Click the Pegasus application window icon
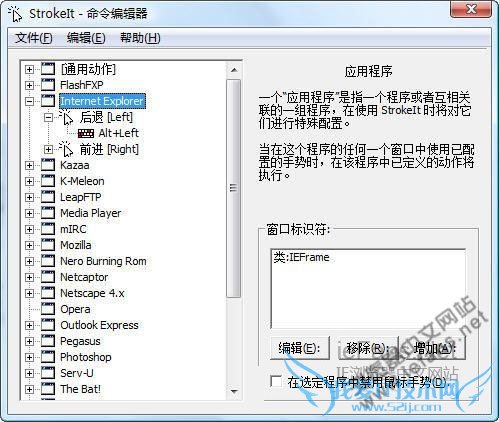The height and width of the screenshot is (422, 499). pyautogui.click(x=48, y=341)
